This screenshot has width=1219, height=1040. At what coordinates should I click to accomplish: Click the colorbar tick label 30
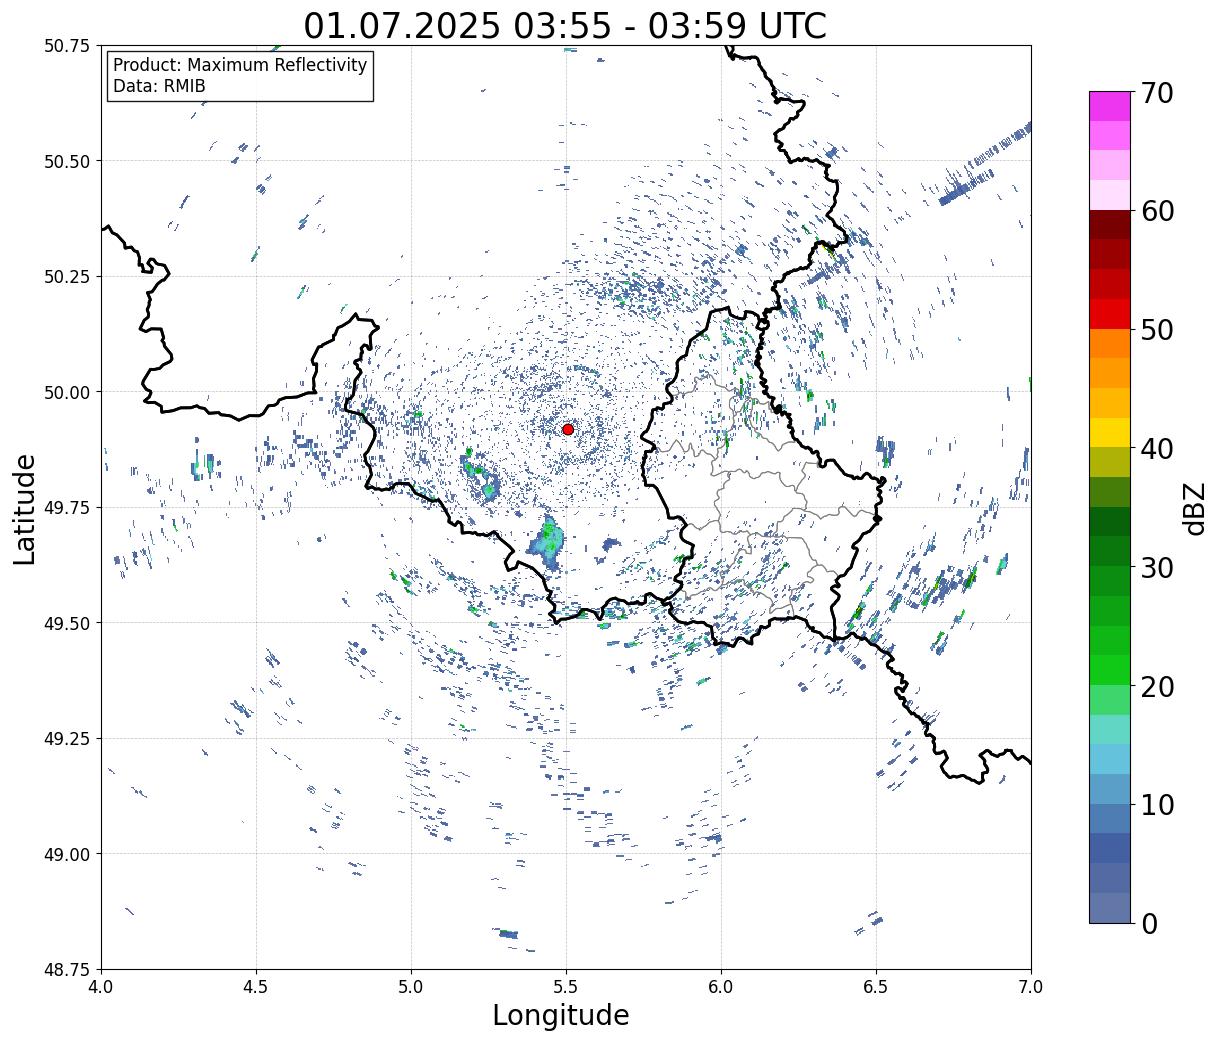point(1156,567)
